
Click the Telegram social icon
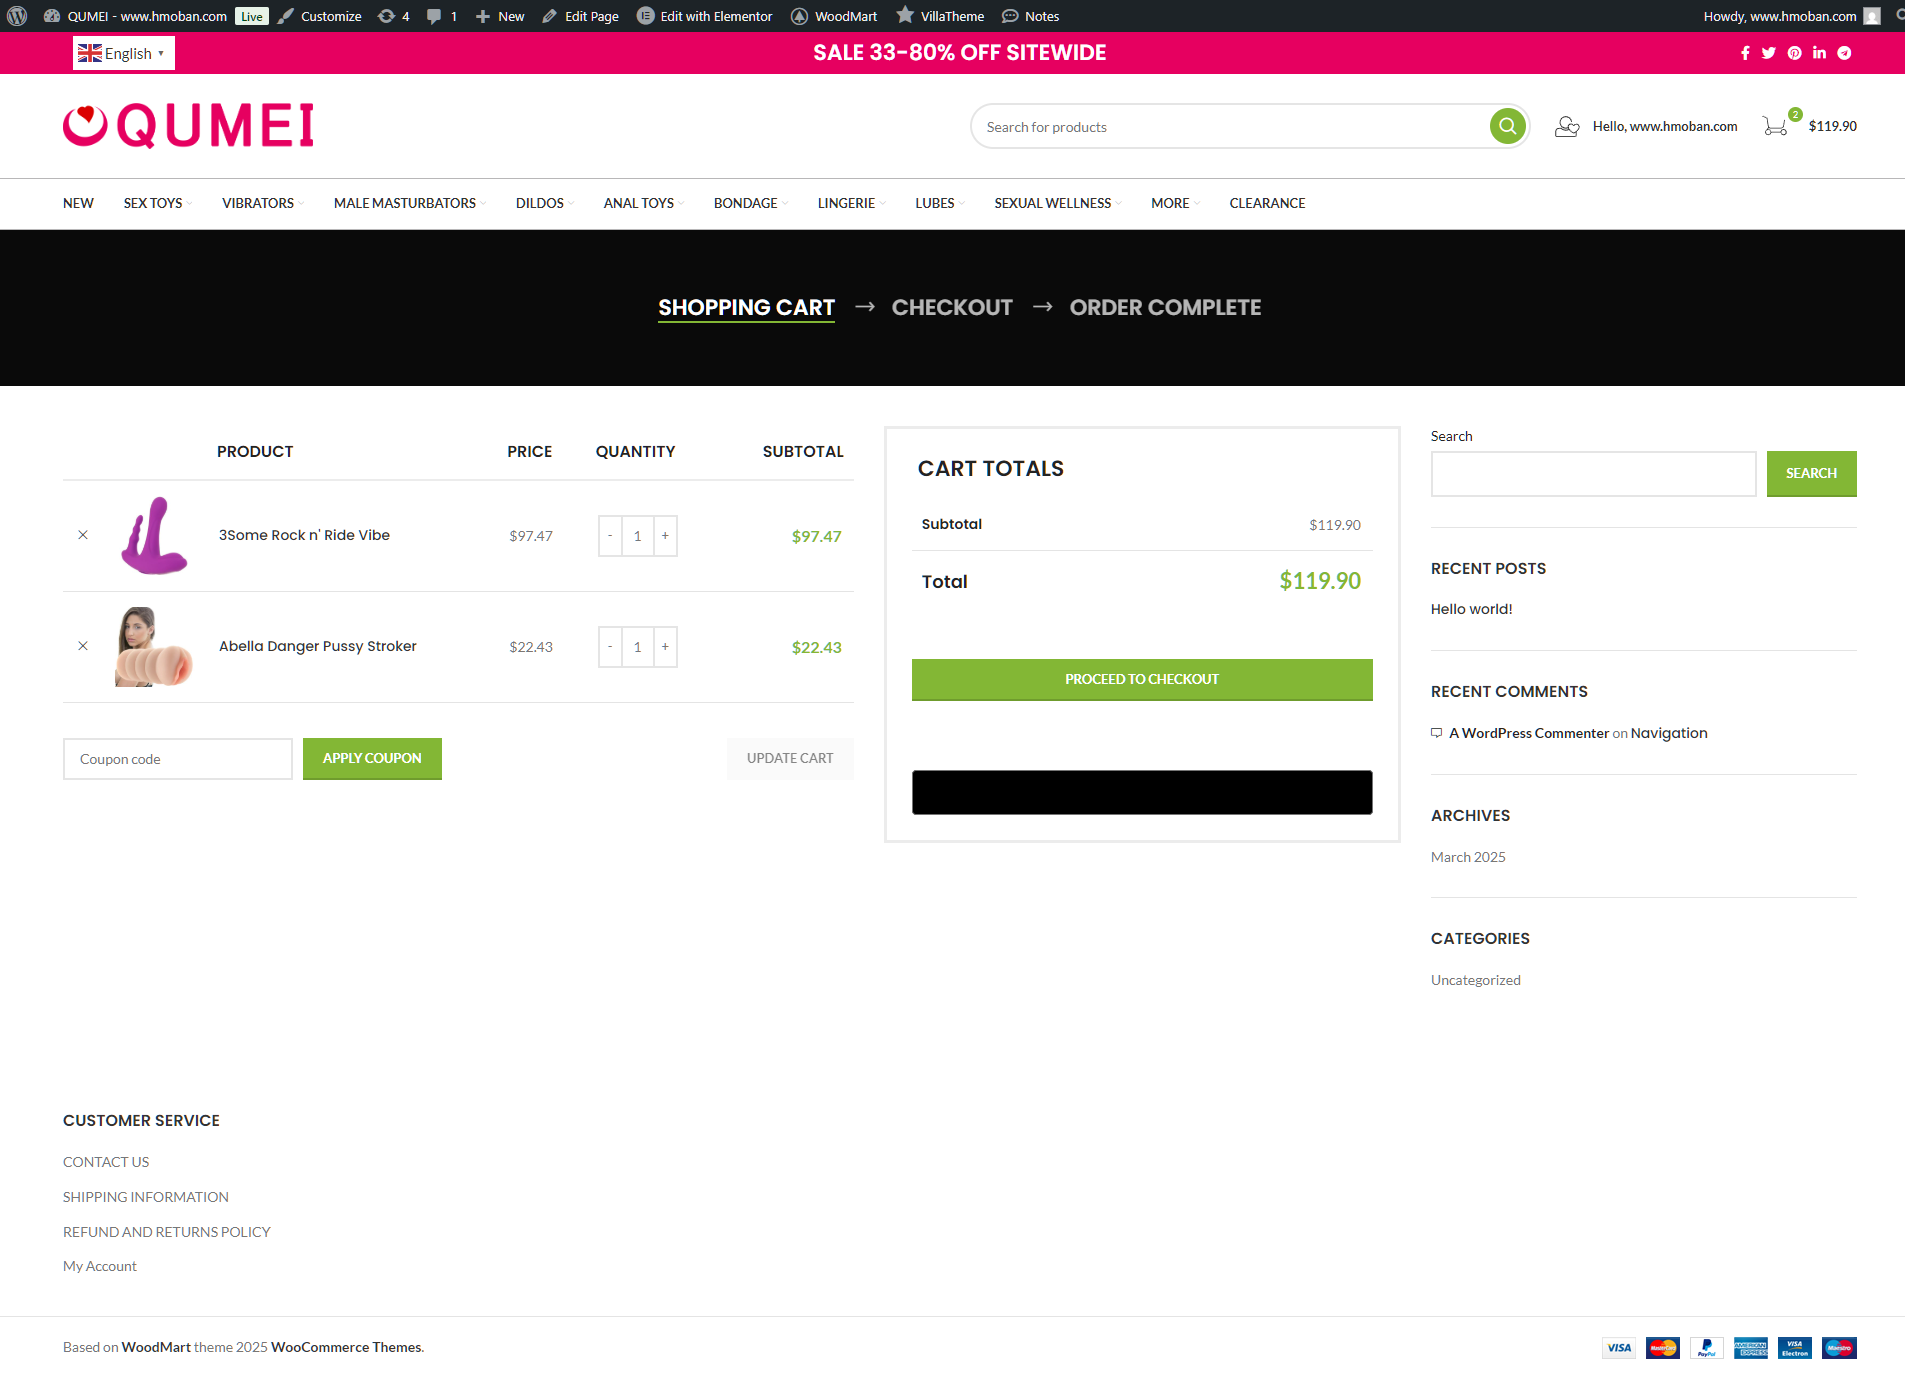1844,53
